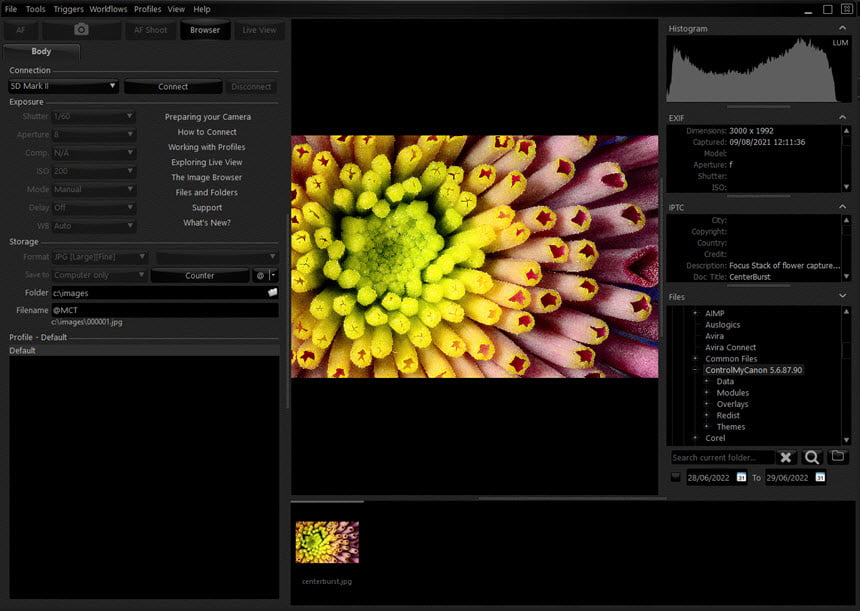Open calendar icon for 28/06/2022 date
The width and height of the screenshot is (860, 611).
pos(741,477)
